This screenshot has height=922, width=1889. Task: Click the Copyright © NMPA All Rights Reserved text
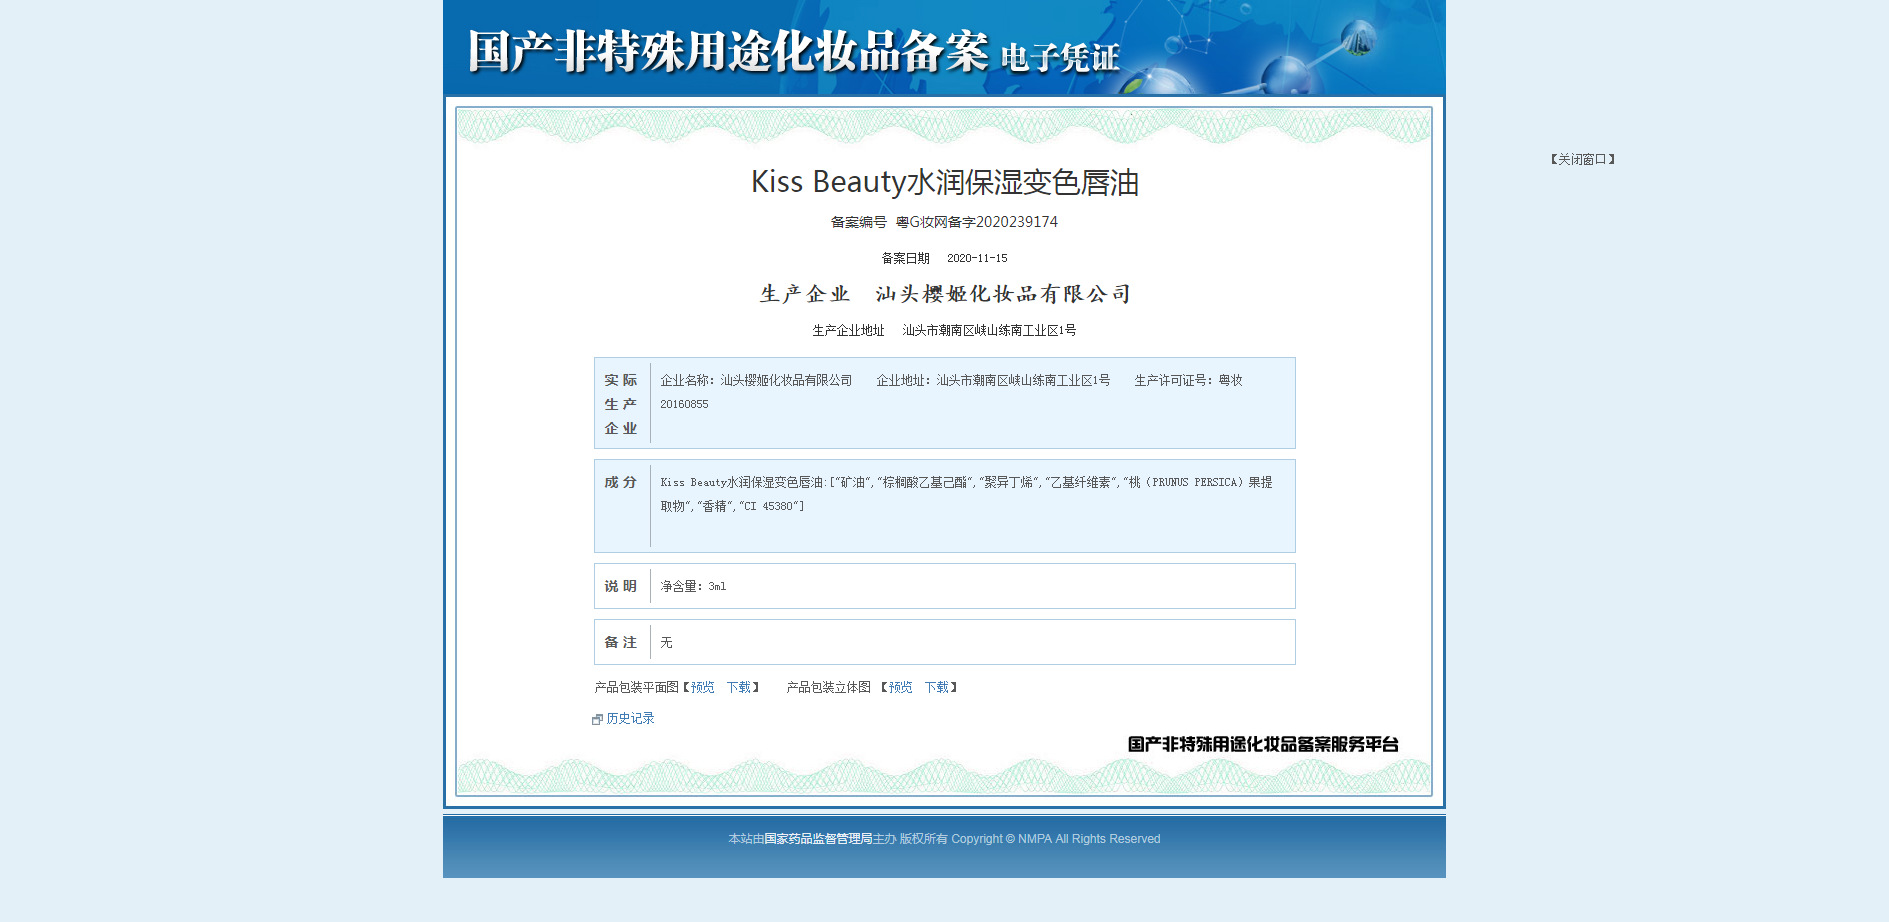click(1056, 839)
